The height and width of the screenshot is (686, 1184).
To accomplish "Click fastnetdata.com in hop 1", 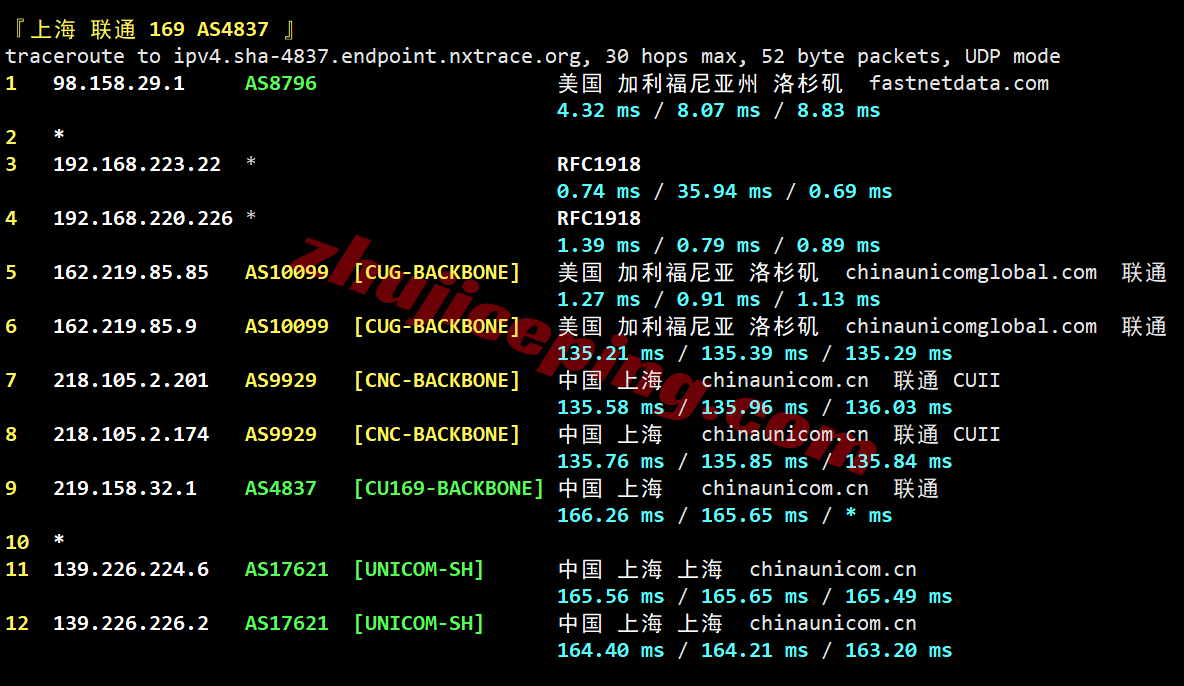I will coord(959,83).
